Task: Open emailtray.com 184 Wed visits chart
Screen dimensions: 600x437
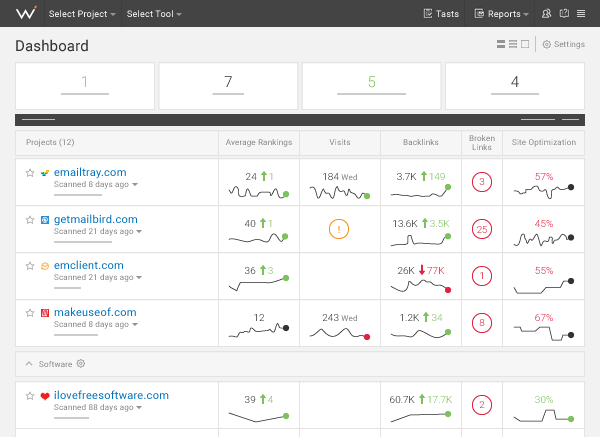Action: point(340,192)
